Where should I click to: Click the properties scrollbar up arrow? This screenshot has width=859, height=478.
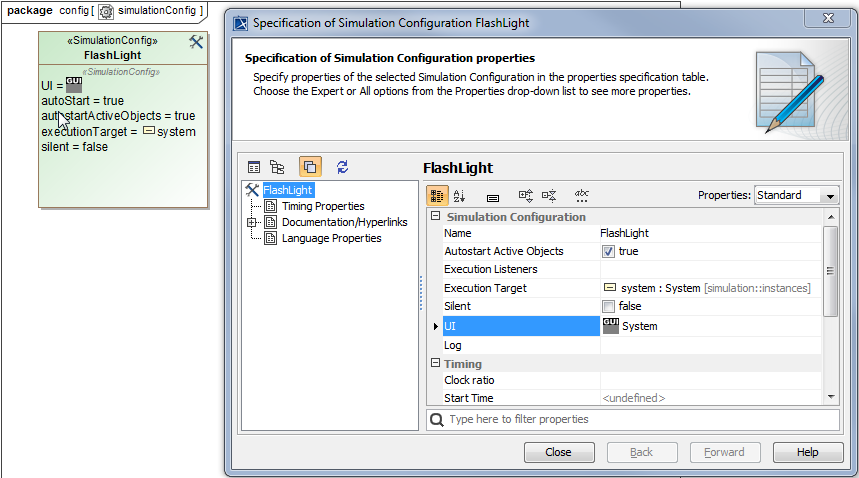click(831, 217)
